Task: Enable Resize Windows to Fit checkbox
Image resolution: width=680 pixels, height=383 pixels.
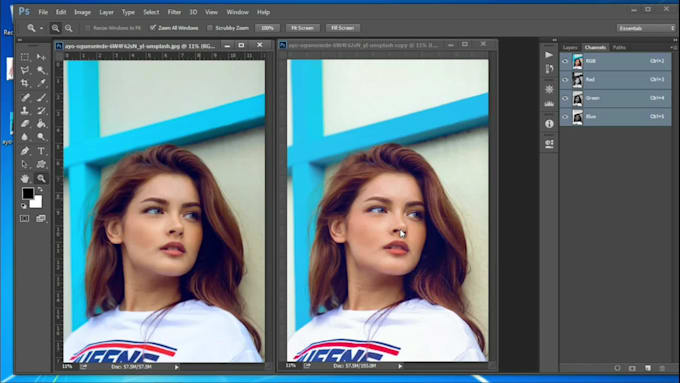Action: 88,28
